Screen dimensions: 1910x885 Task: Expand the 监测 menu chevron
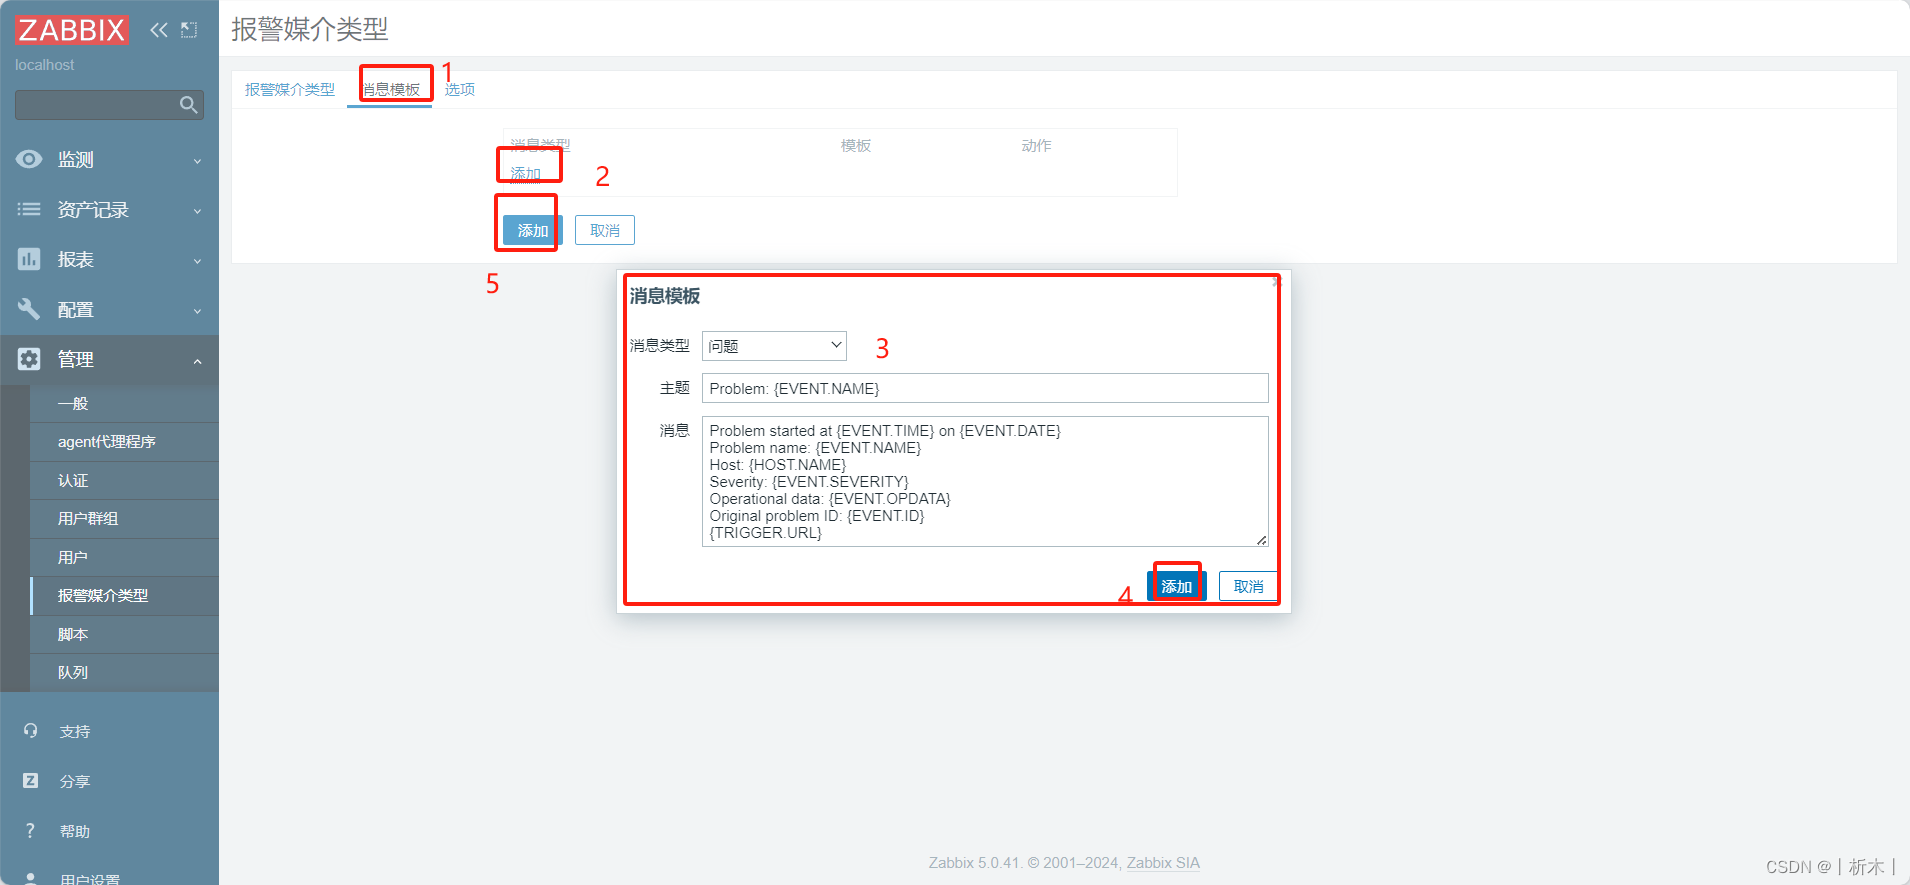(x=197, y=161)
